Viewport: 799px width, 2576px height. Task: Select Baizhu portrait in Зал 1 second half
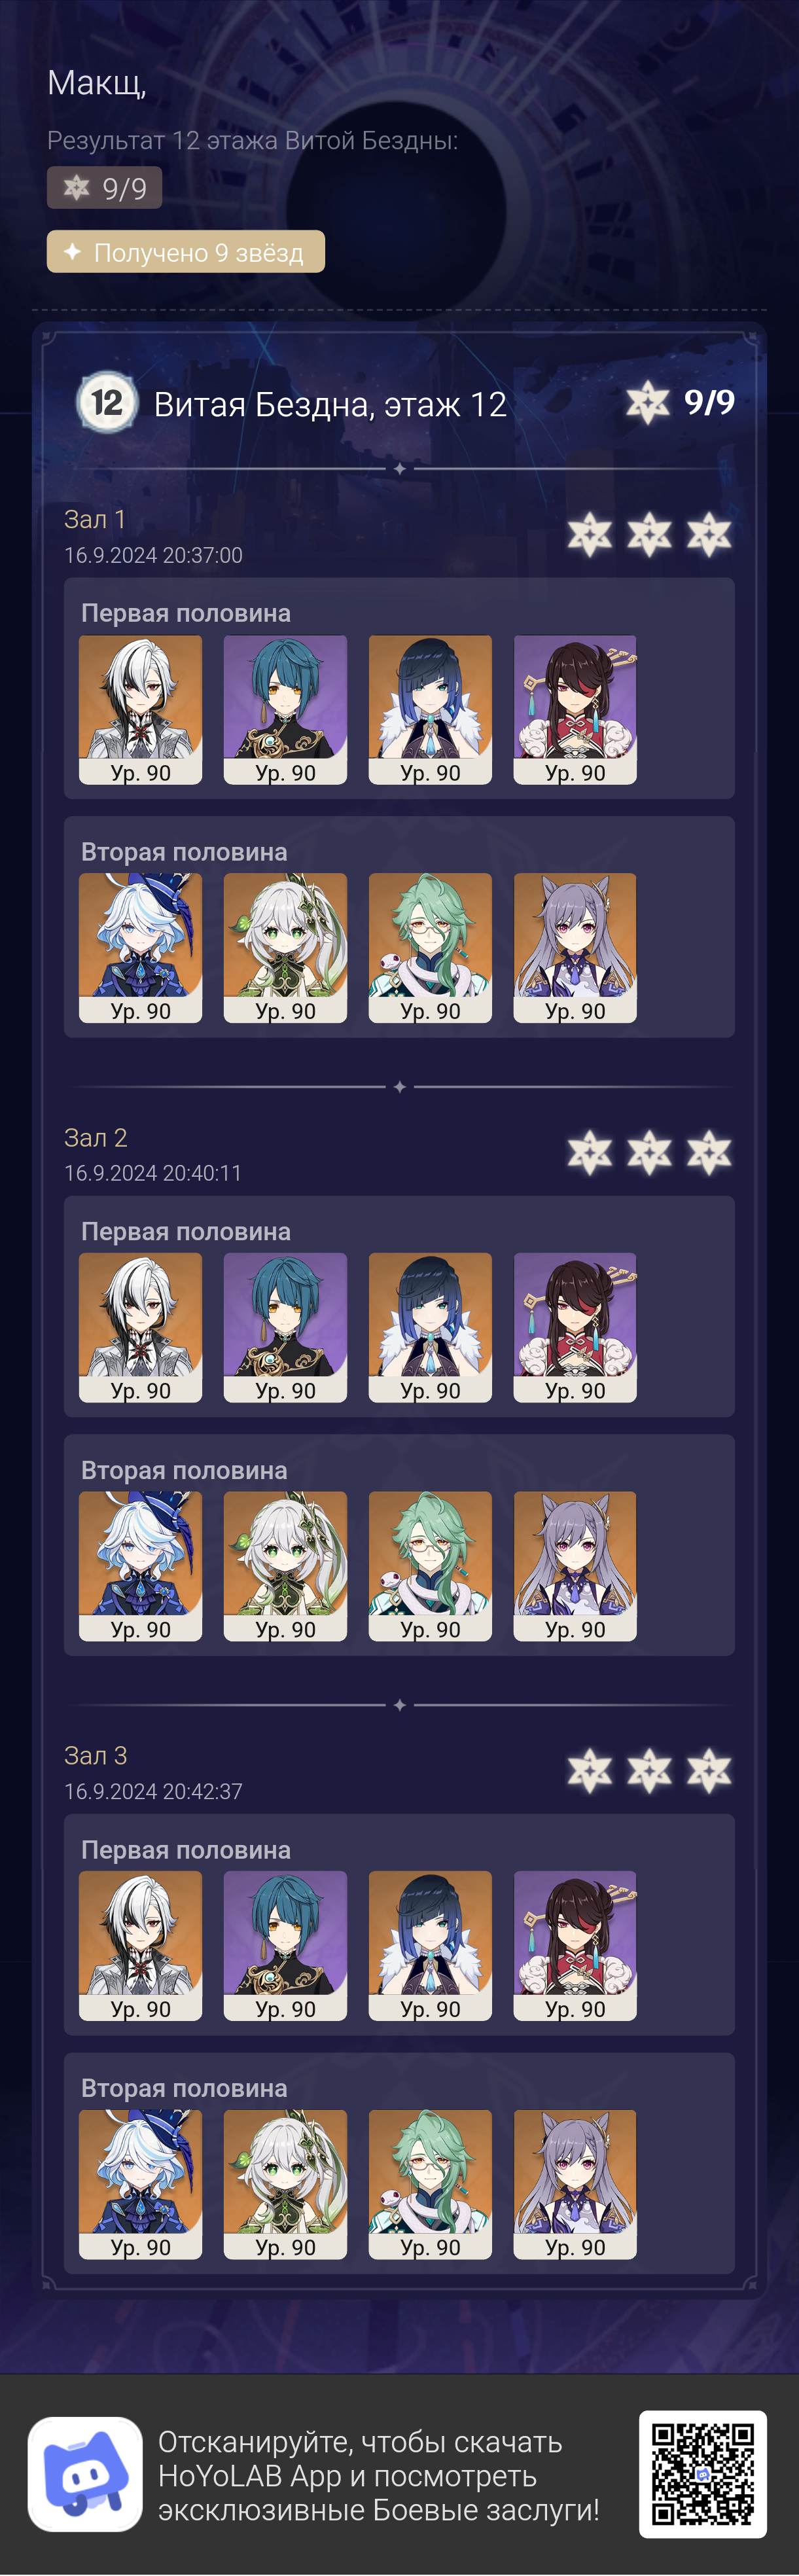pos(430,948)
